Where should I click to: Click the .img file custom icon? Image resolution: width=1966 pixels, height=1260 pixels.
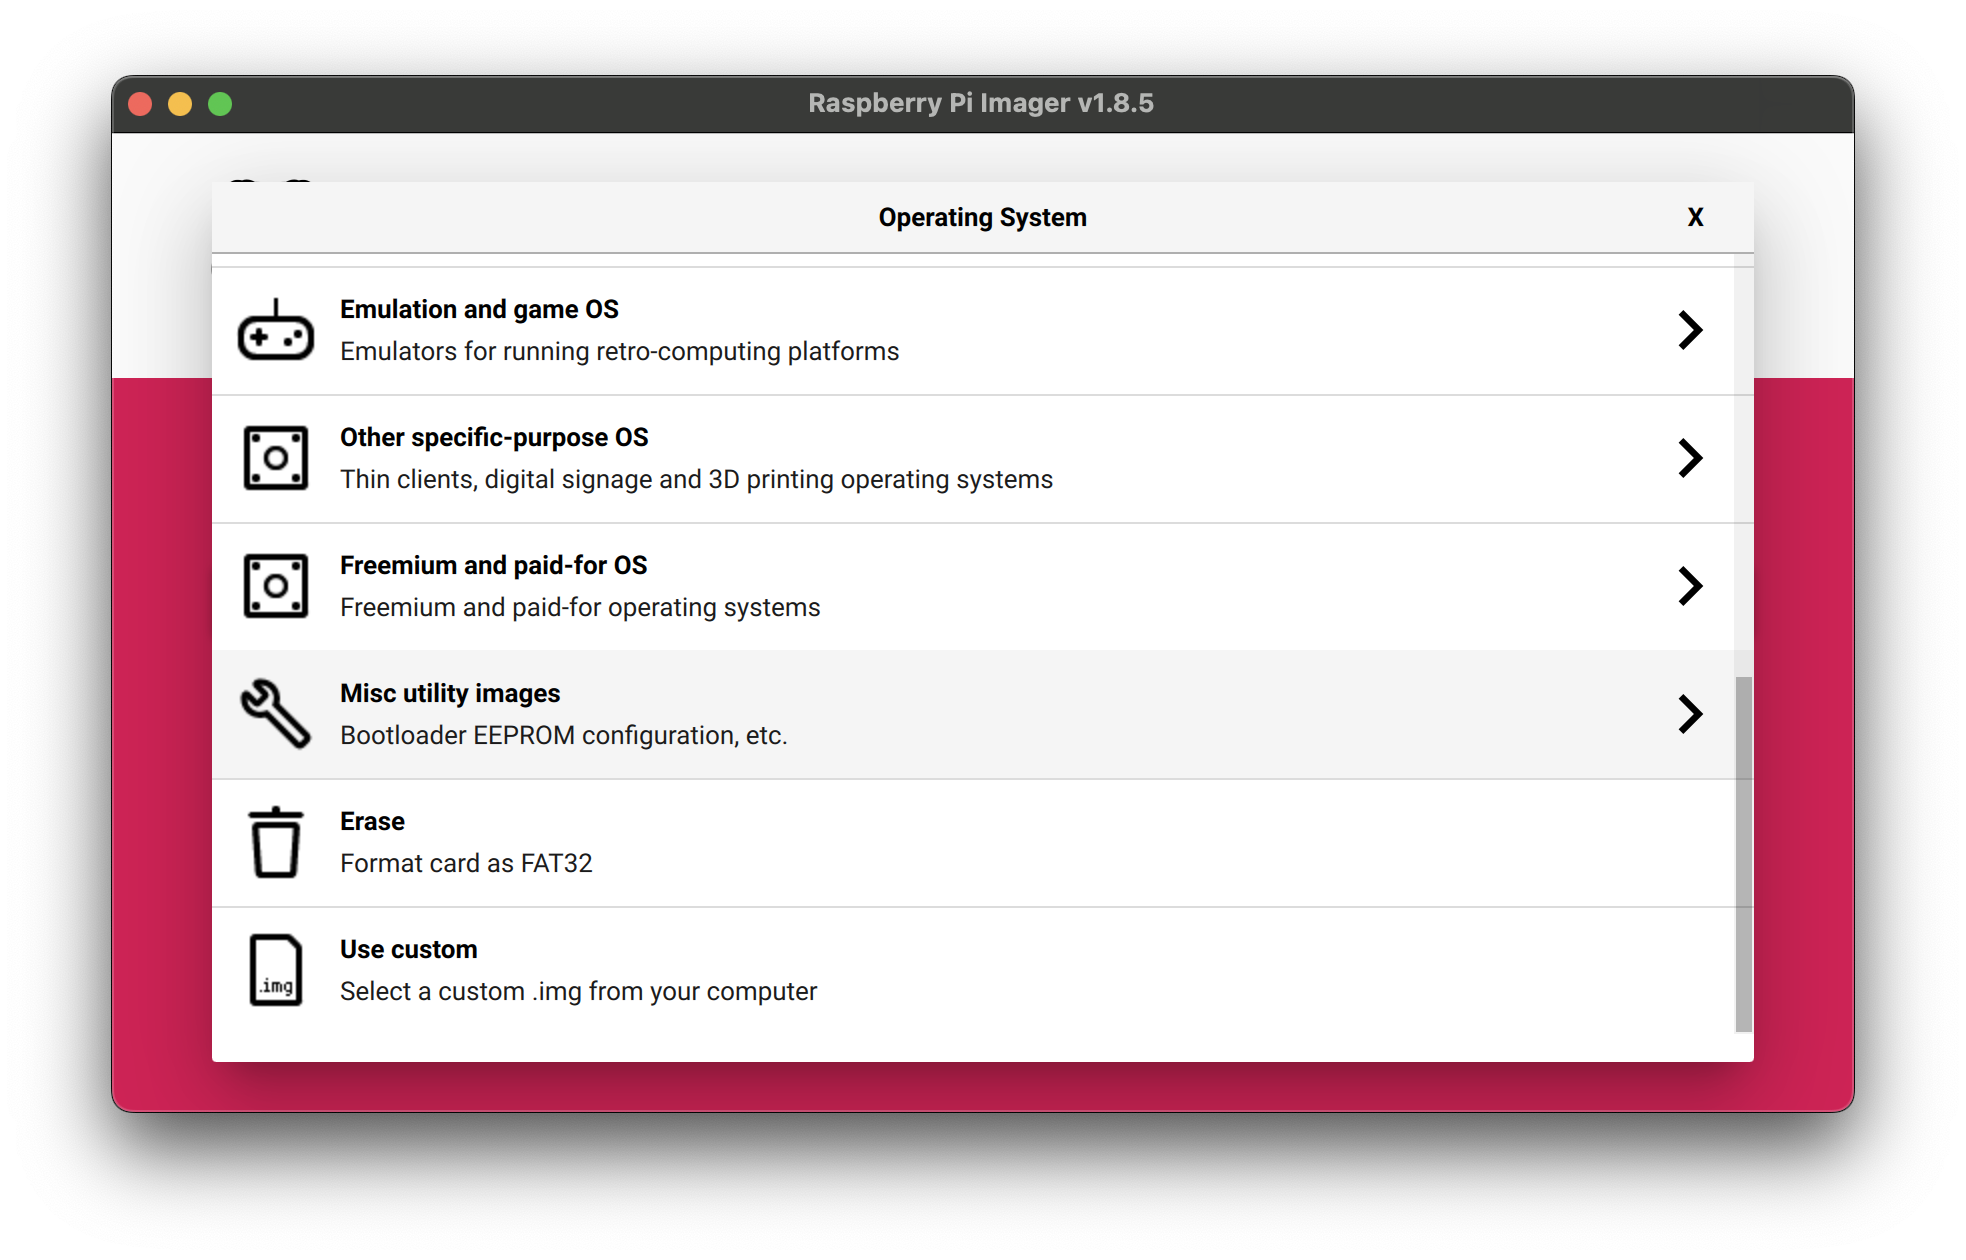coord(276,970)
